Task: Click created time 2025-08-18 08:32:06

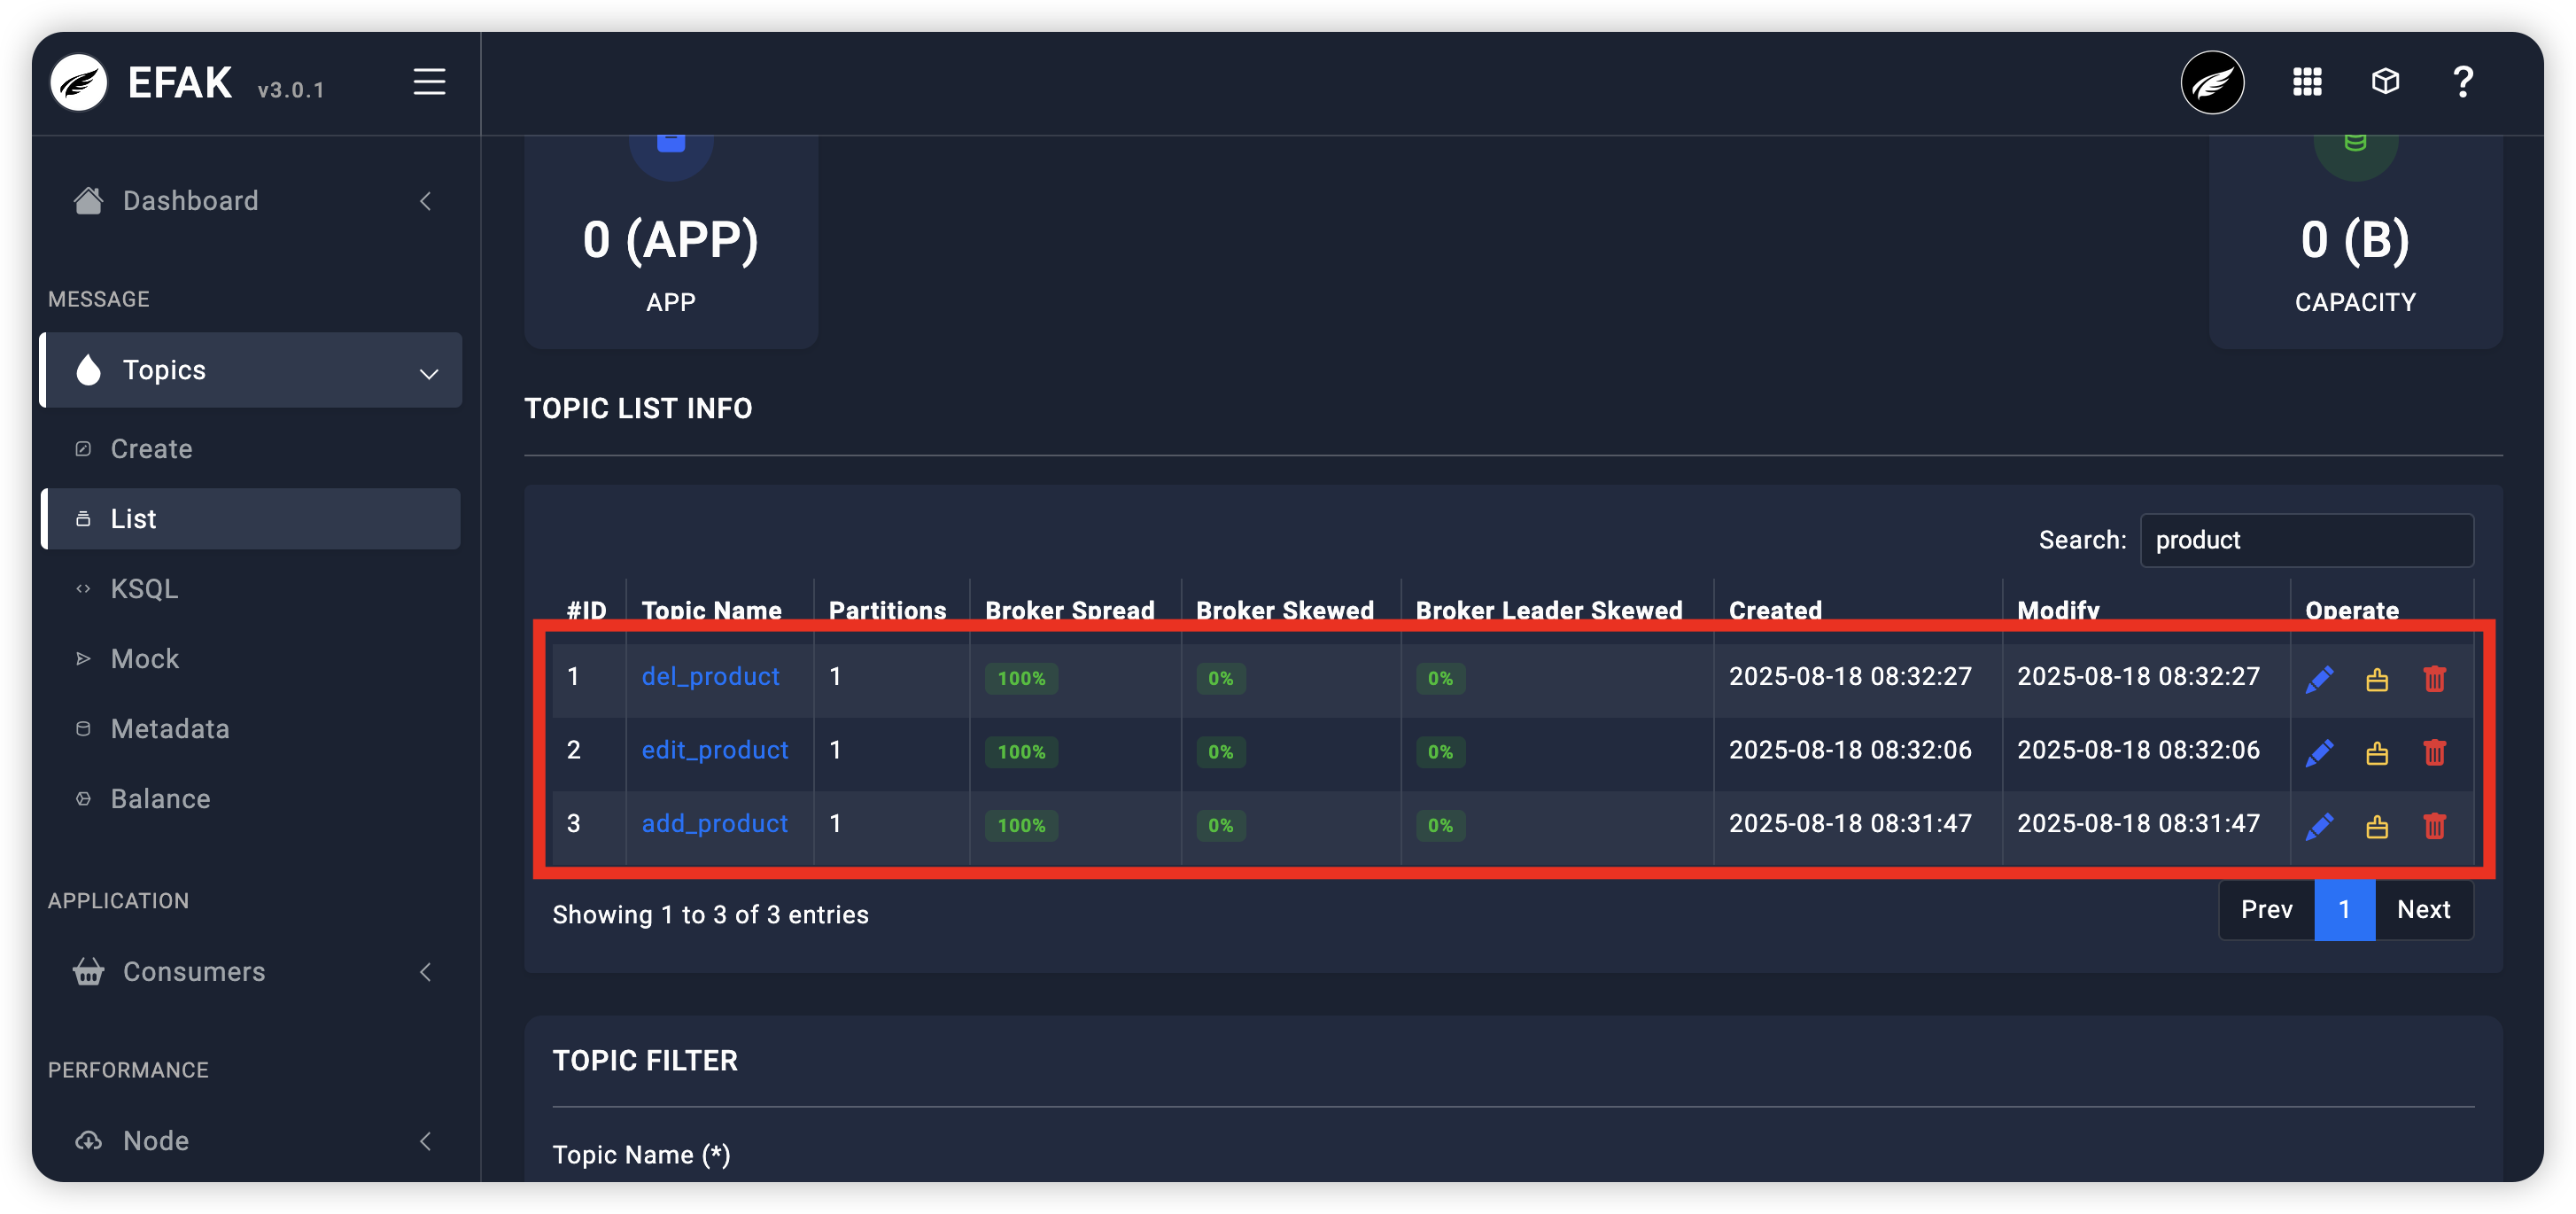Action: [1850, 750]
